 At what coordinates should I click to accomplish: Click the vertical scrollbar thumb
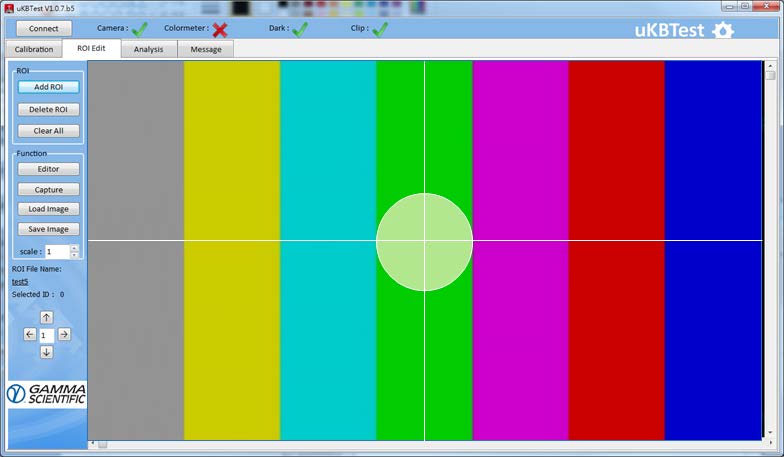(770, 76)
